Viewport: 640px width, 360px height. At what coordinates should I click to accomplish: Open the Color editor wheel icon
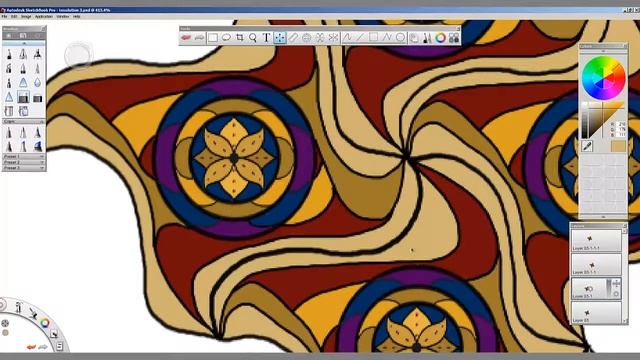[440, 38]
